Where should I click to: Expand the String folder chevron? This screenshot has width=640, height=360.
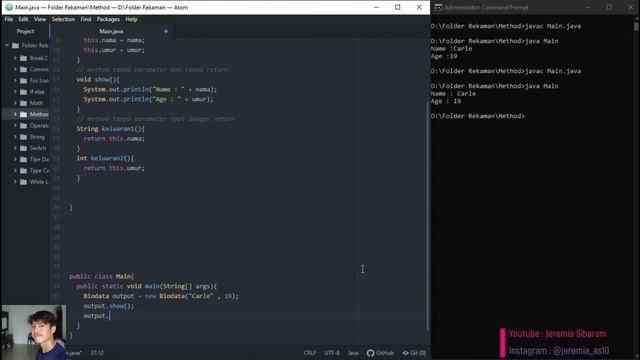coord(15,137)
